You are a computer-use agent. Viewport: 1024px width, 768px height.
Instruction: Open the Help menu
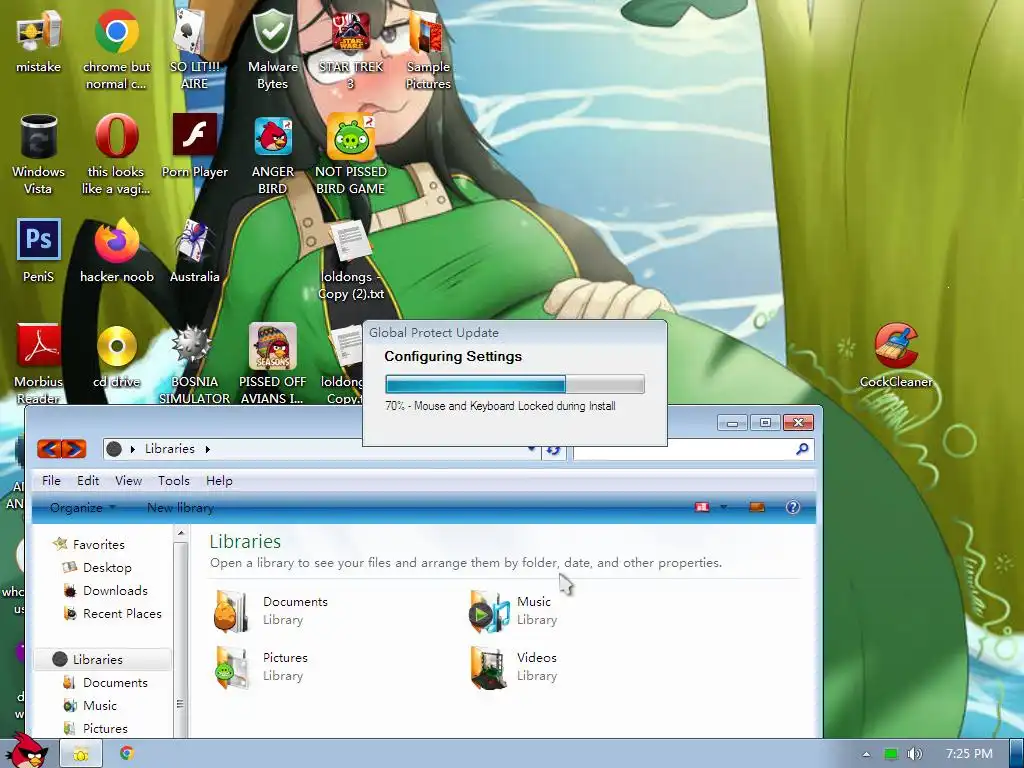click(x=219, y=481)
